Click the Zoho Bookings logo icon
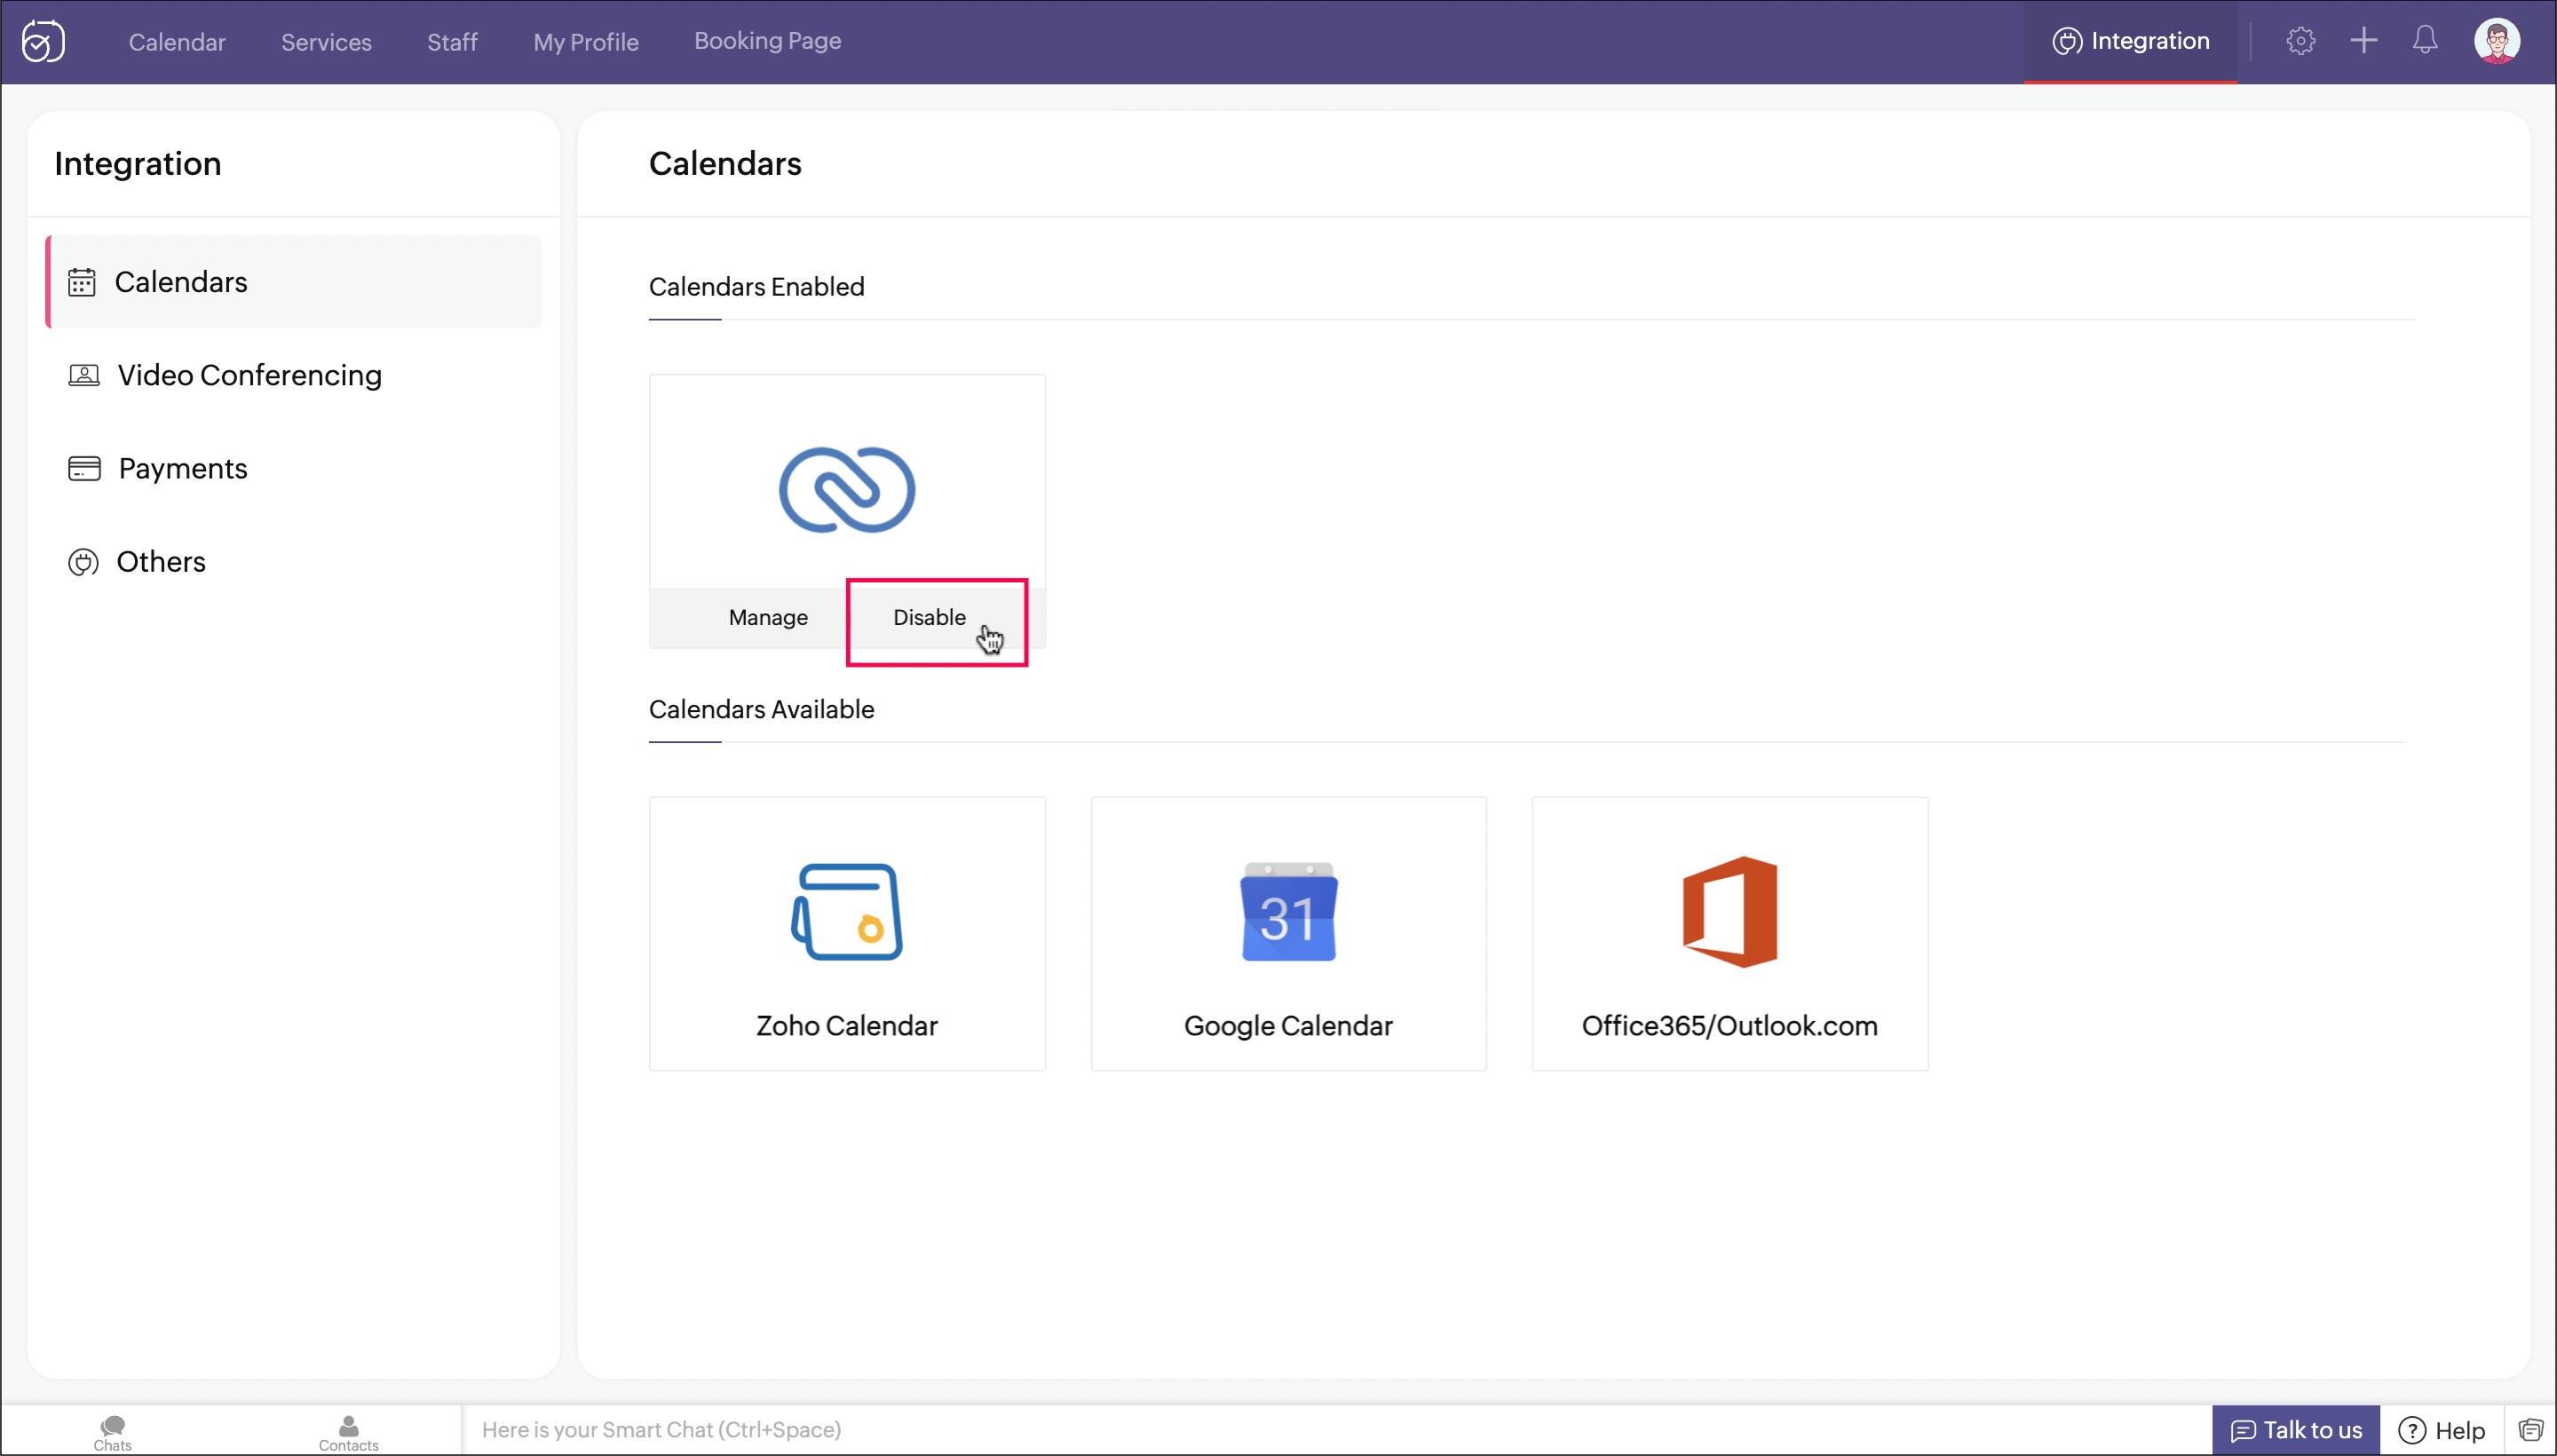This screenshot has width=2557, height=1456. tap(43, 41)
